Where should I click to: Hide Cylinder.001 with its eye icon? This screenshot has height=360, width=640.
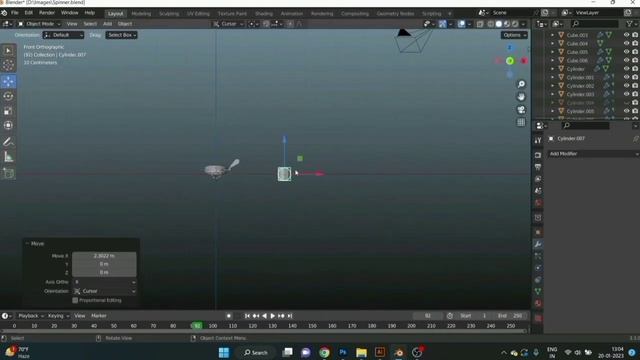pyautogui.click(x=626, y=77)
